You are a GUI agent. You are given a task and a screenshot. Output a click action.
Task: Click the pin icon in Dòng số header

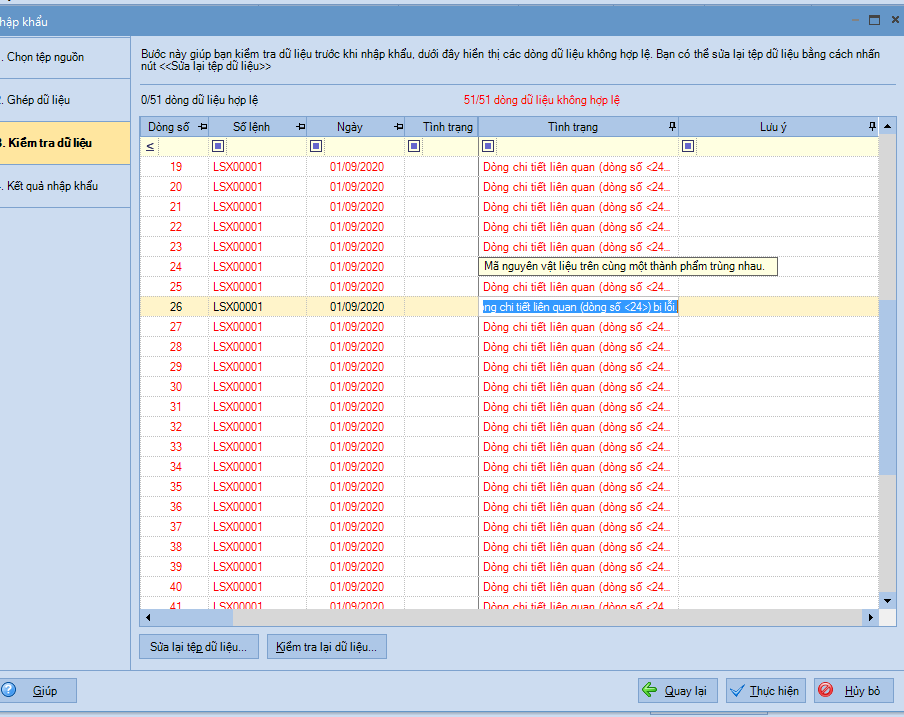click(202, 127)
